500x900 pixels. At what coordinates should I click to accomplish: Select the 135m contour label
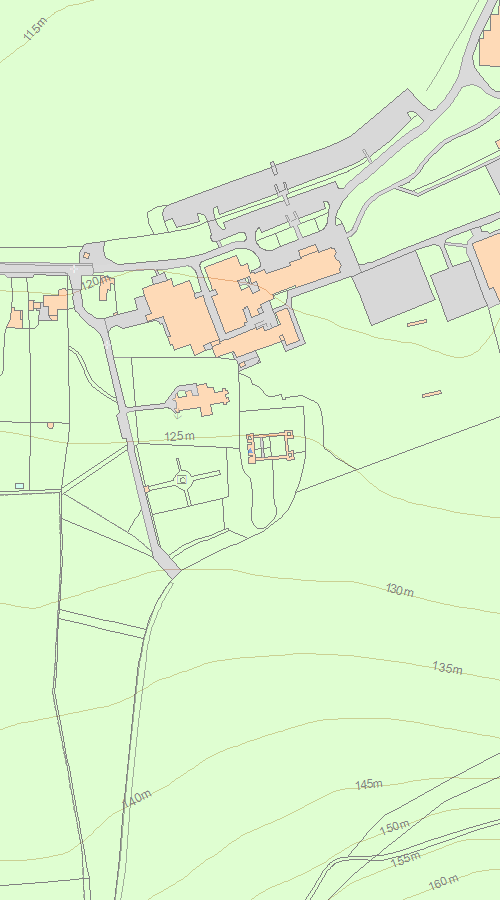[x=447, y=668]
